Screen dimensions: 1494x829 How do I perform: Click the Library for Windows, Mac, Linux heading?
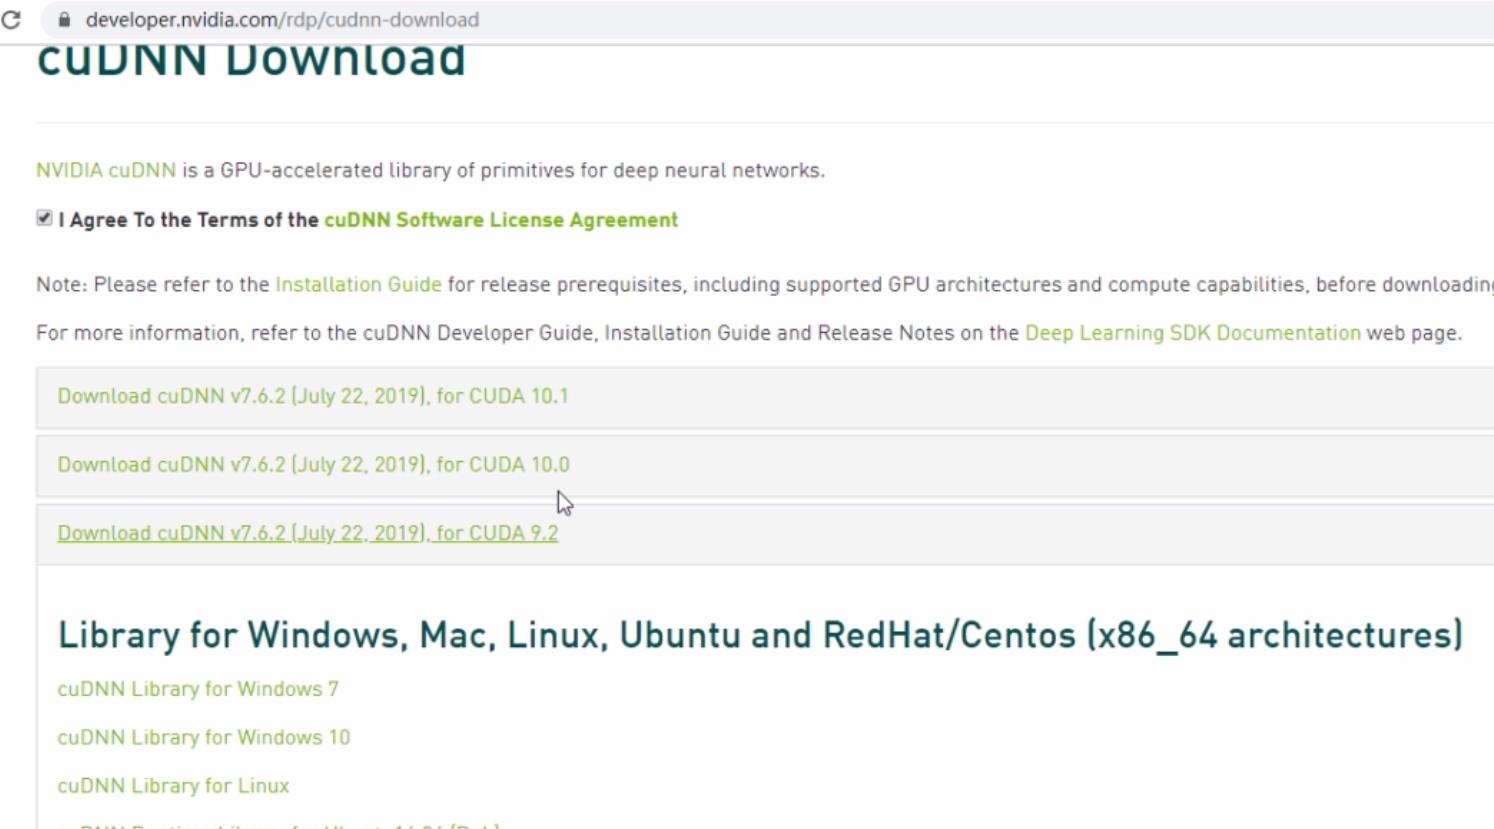pyautogui.click(x=760, y=636)
